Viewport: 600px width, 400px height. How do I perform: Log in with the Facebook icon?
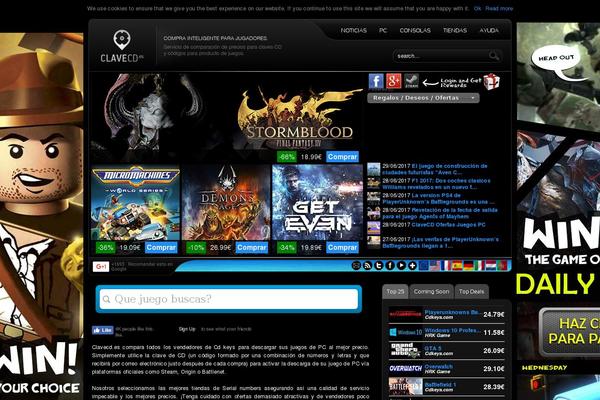376,81
